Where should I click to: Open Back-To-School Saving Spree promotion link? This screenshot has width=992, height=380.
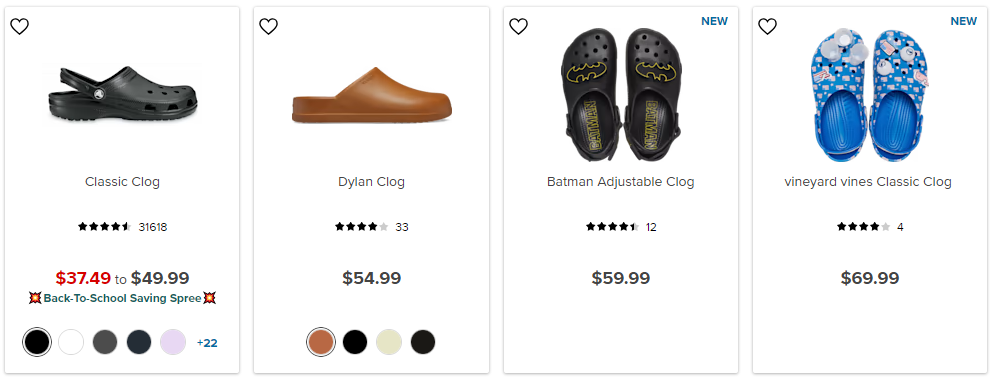tap(122, 298)
